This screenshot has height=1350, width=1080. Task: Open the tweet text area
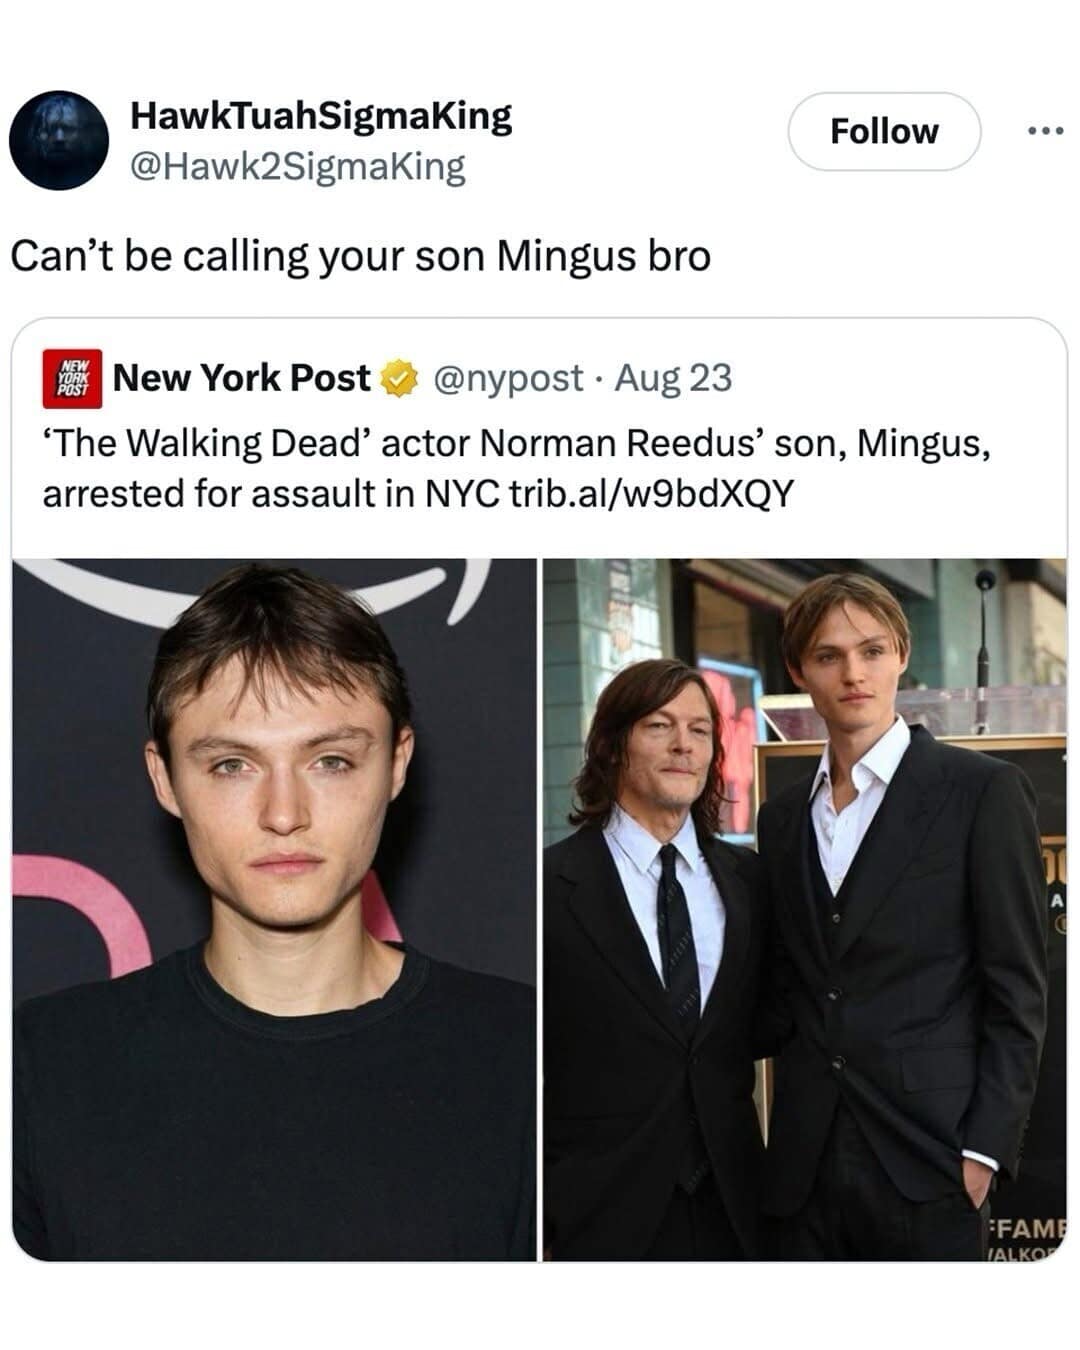click(360, 256)
